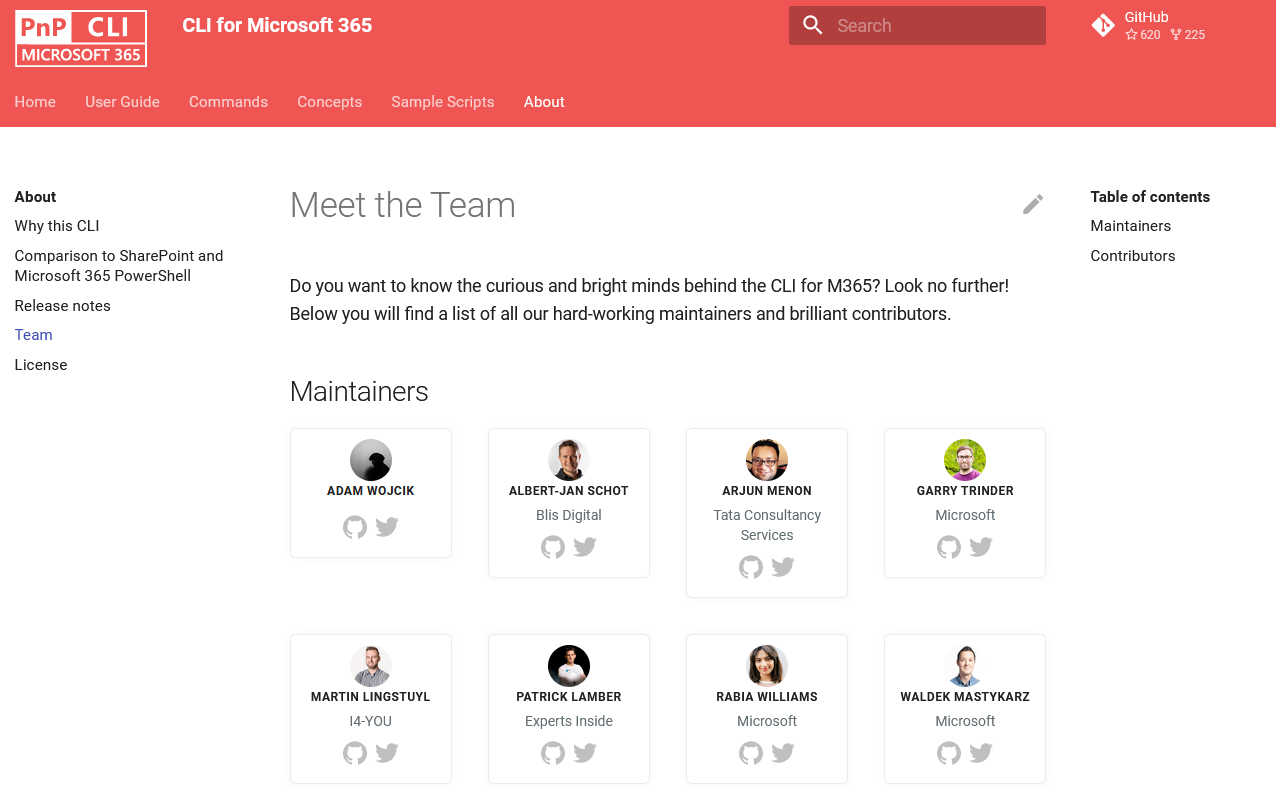
Task: Click the search magnifier icon
Action: tap(813, 26)
